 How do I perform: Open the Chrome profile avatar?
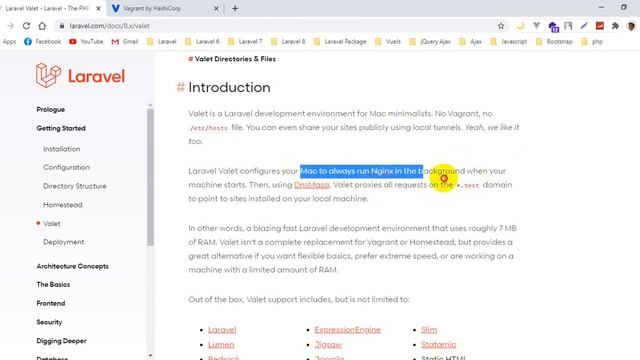tap(631, 26)
